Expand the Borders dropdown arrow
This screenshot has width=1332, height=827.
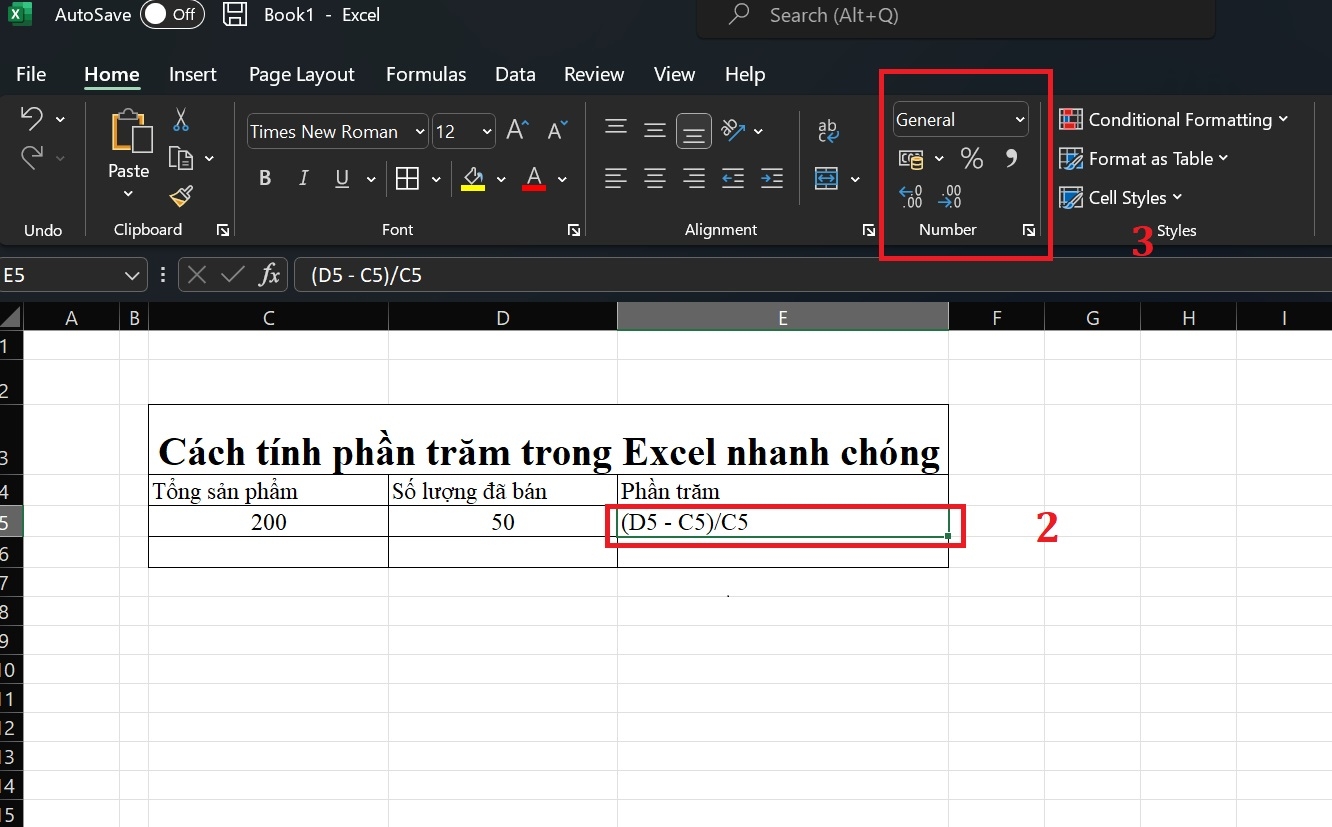click(x=436, y=178)
